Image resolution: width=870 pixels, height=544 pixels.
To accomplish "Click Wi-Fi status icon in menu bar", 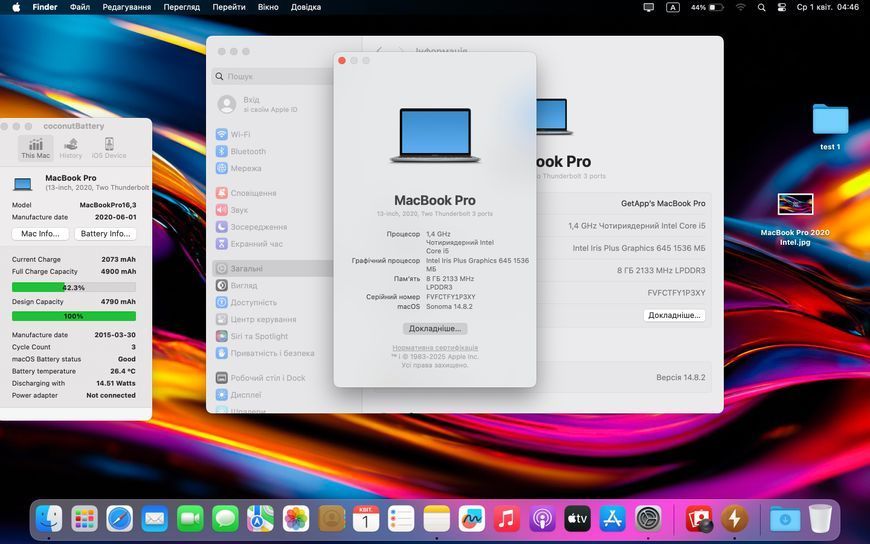I will point(741,7).
